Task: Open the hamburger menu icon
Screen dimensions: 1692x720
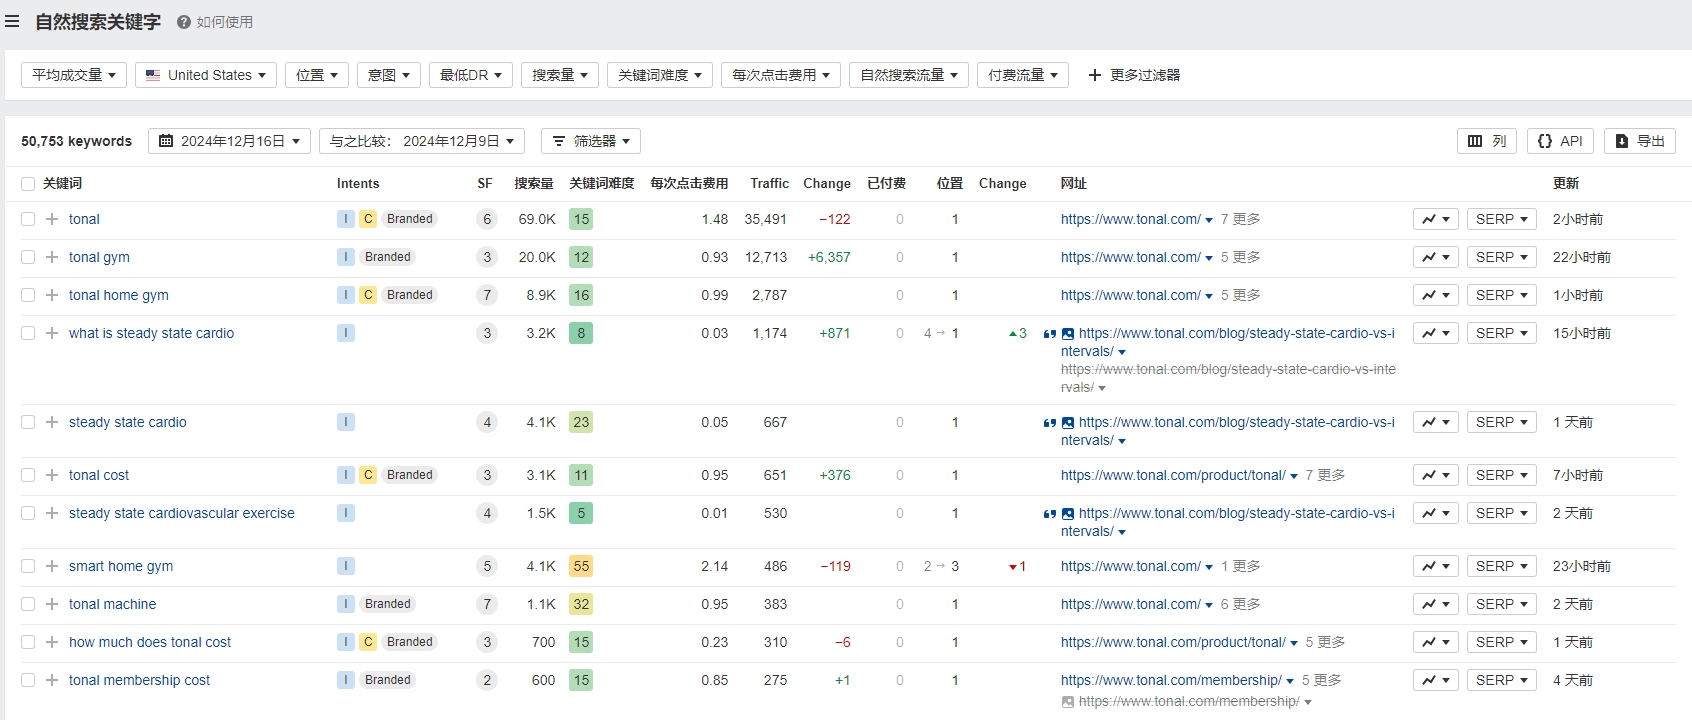Action: click(x=12, y=21)
